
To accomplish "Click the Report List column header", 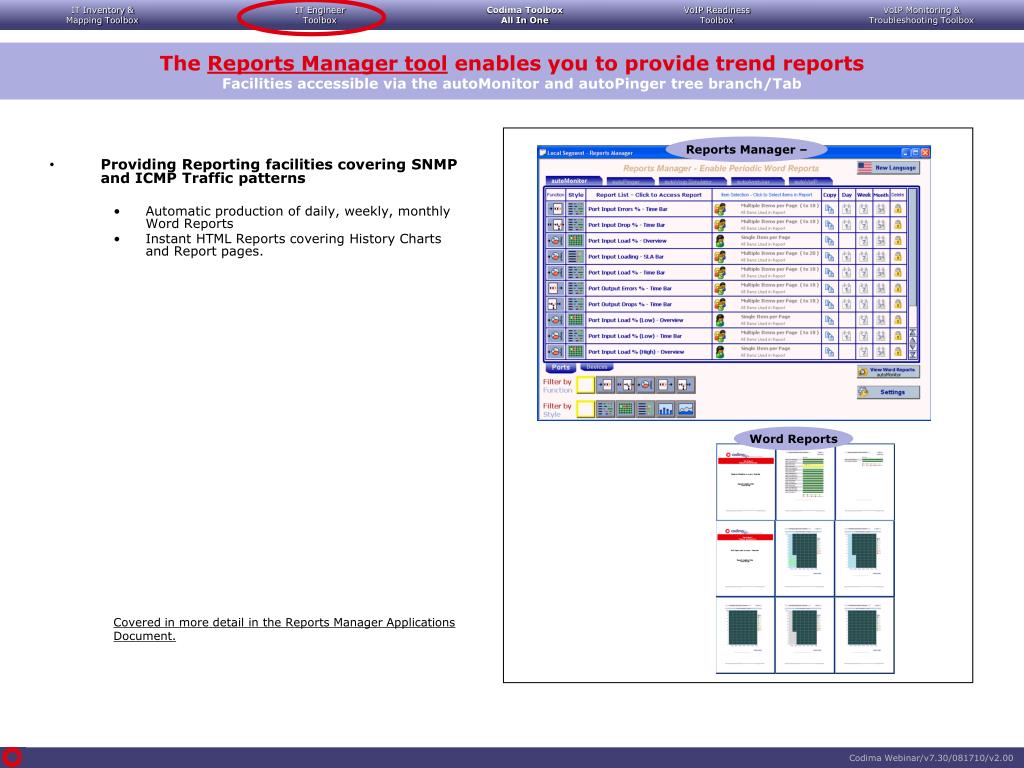I will [x=648, y=195].
